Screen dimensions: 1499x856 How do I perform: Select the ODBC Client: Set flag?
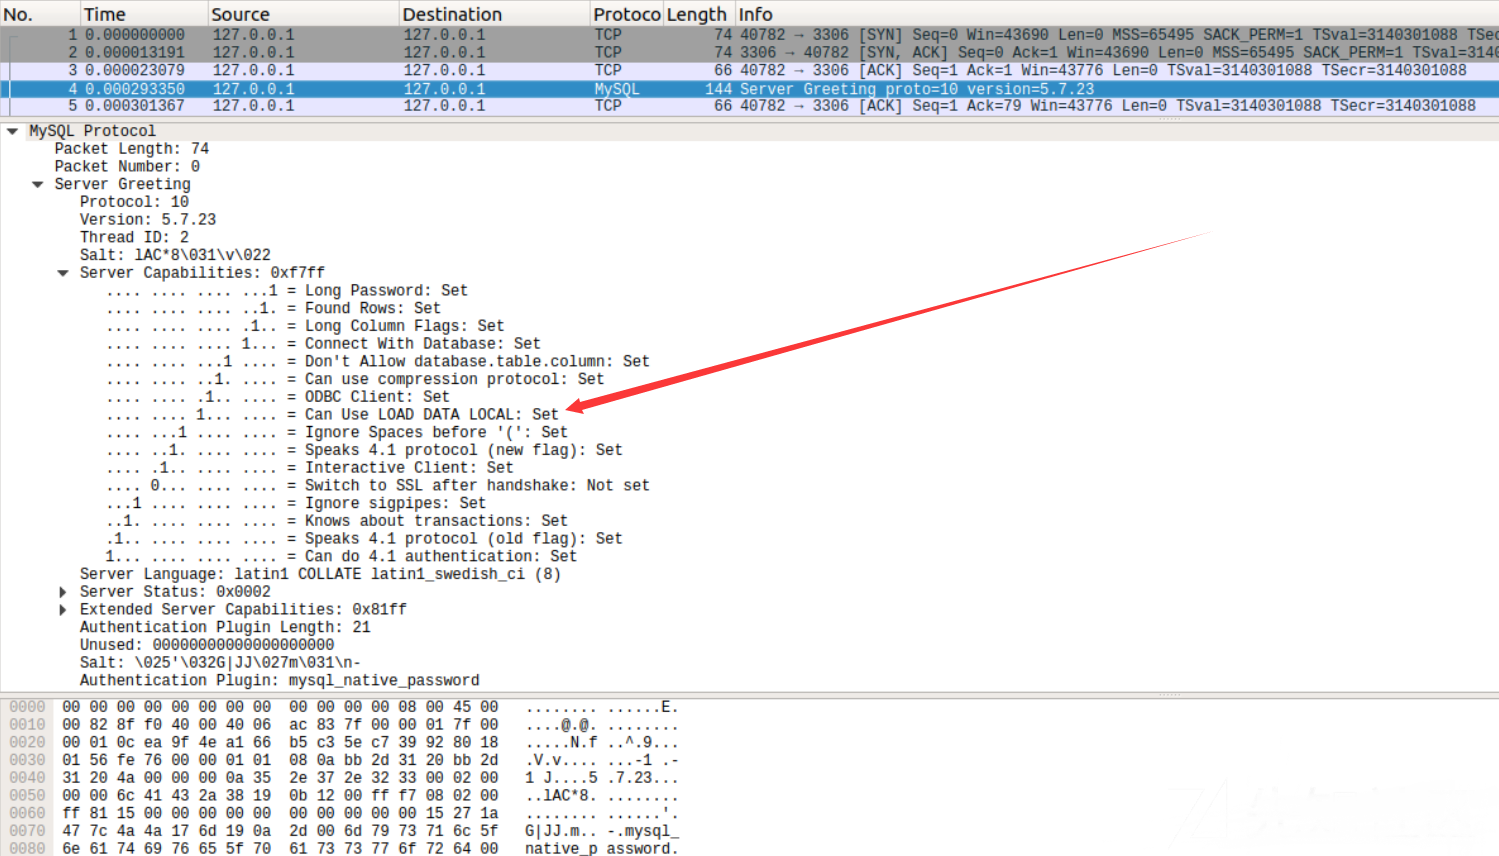pos(278,397)
